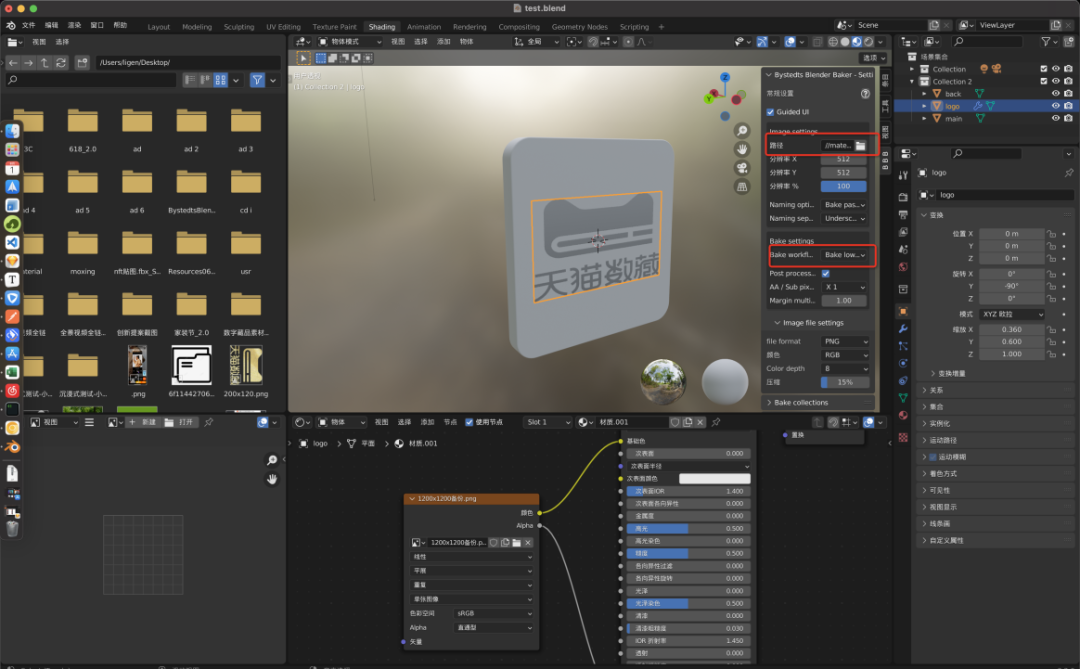Add a new workspace tab with plus
1080x669 pixels.
point(661,27)
